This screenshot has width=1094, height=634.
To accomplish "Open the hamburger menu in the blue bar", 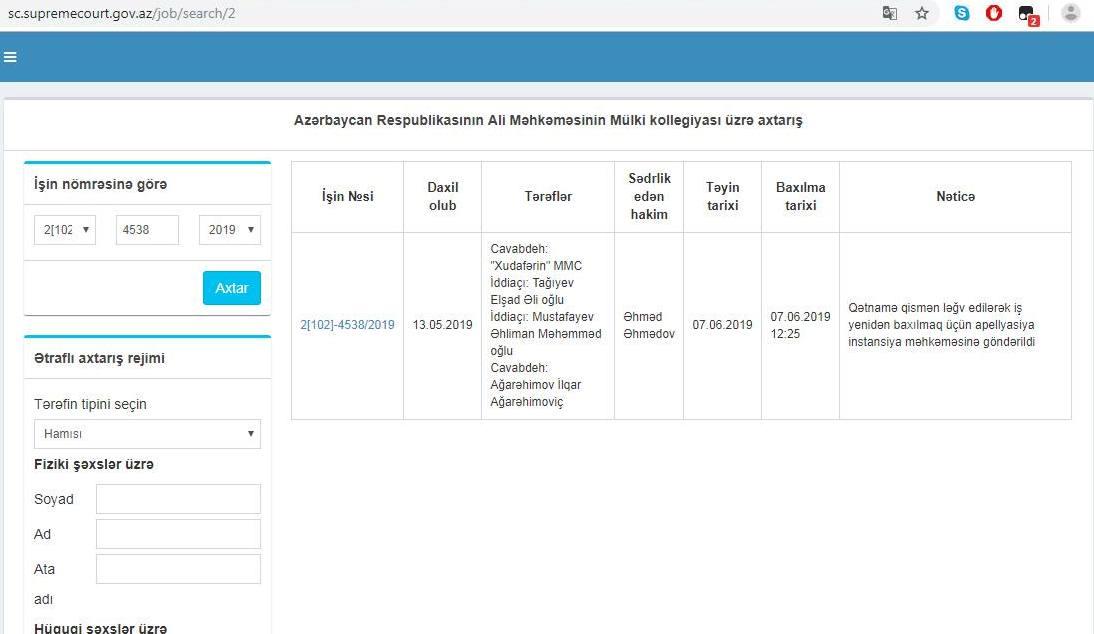I will coord(10,57).
